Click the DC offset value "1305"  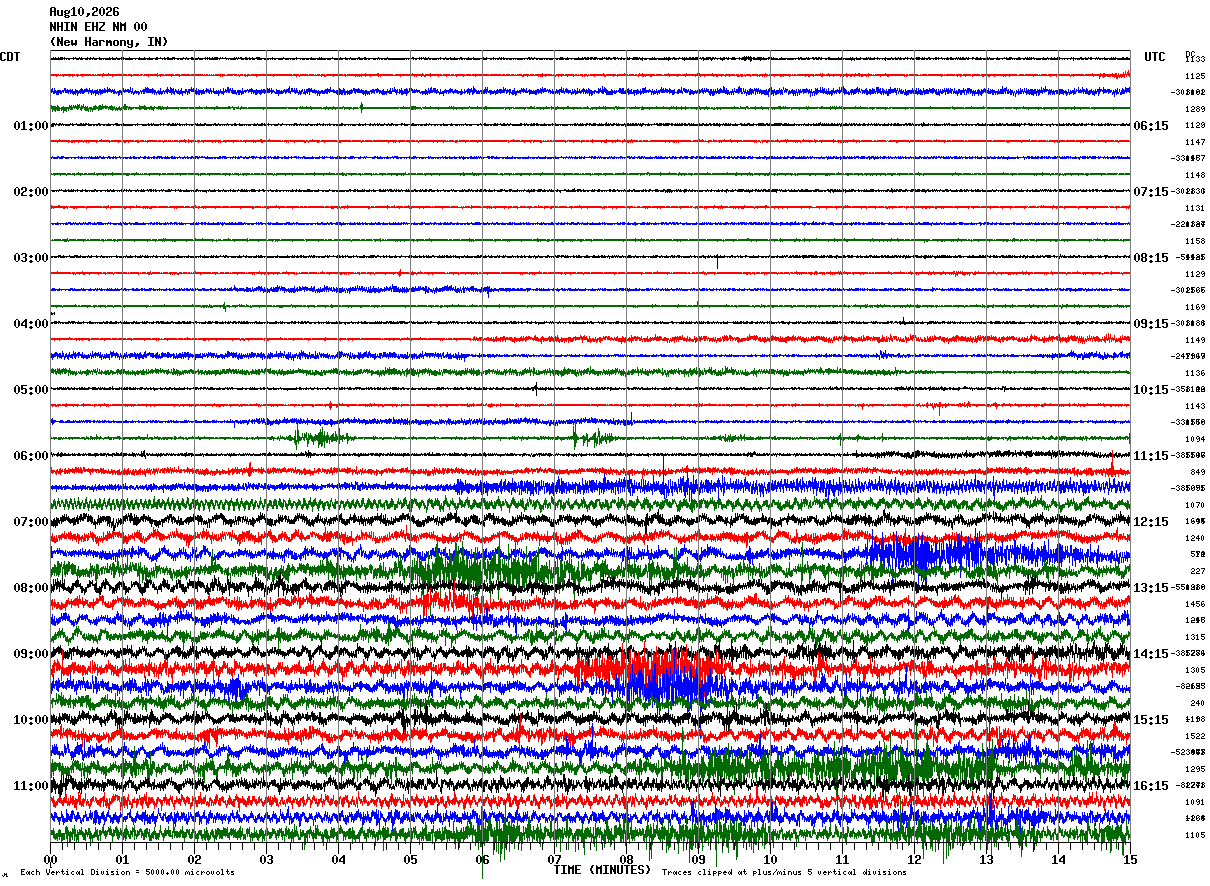(1195, 670)
